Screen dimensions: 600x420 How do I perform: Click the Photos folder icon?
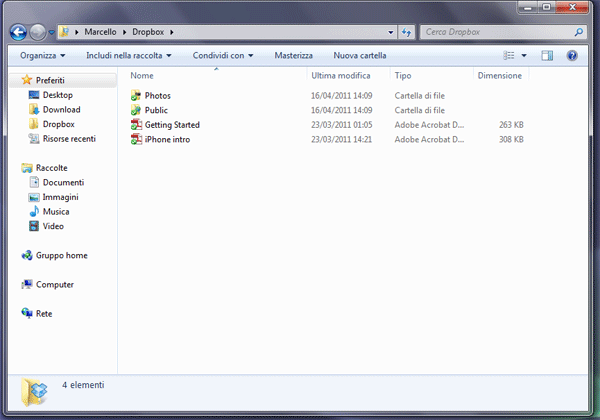[136, 95]
